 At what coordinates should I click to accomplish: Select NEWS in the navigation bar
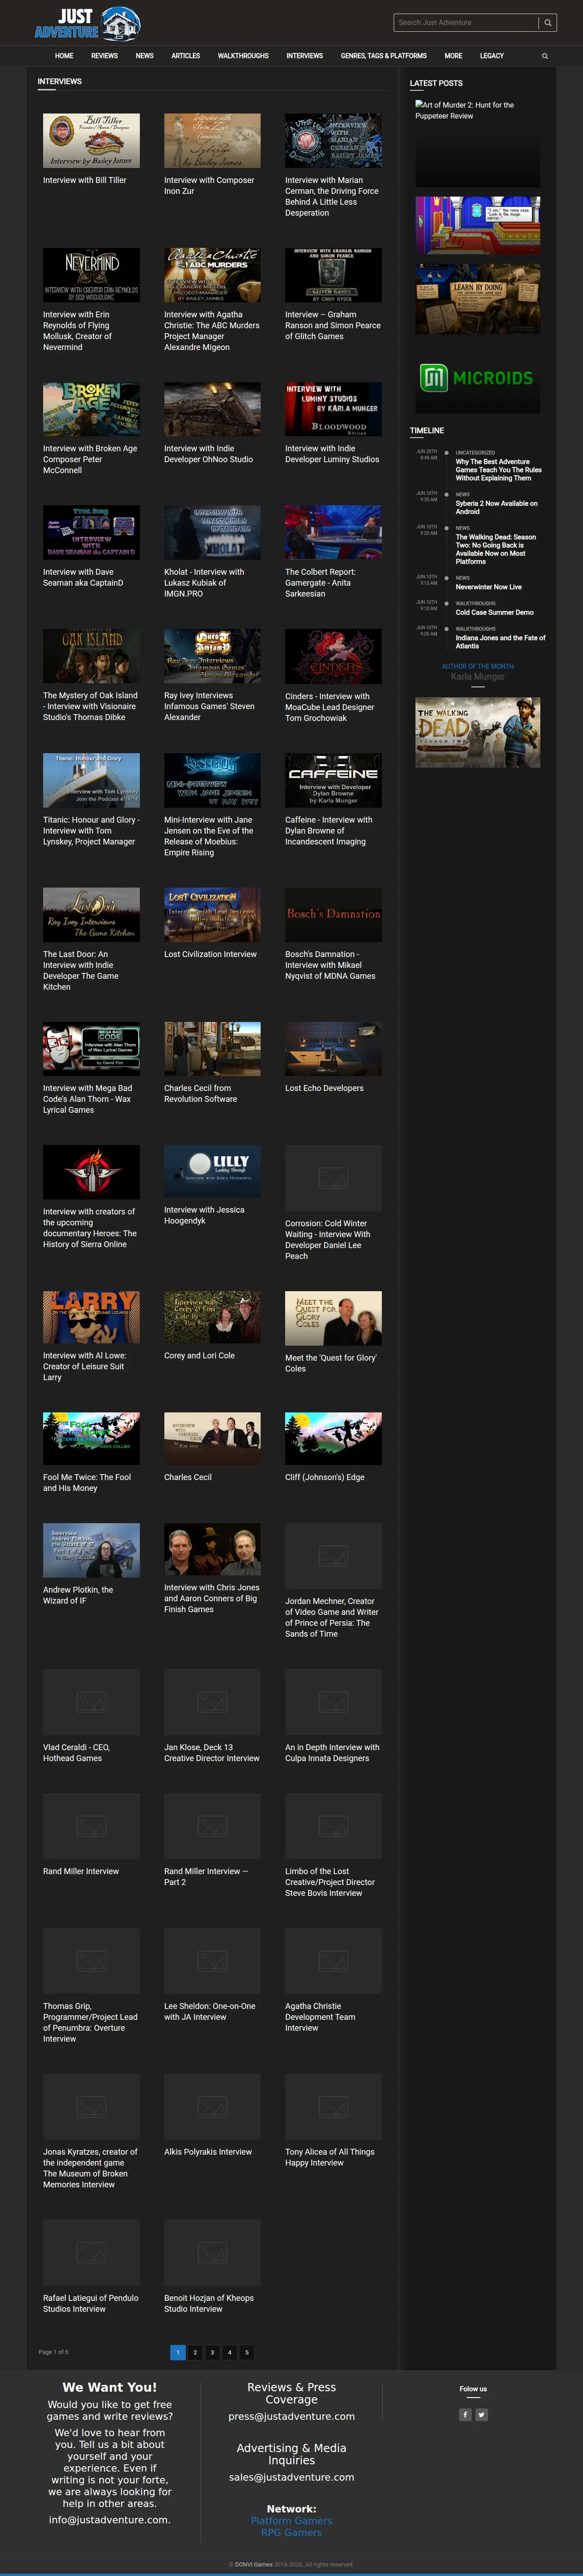[x=145, y=56]
